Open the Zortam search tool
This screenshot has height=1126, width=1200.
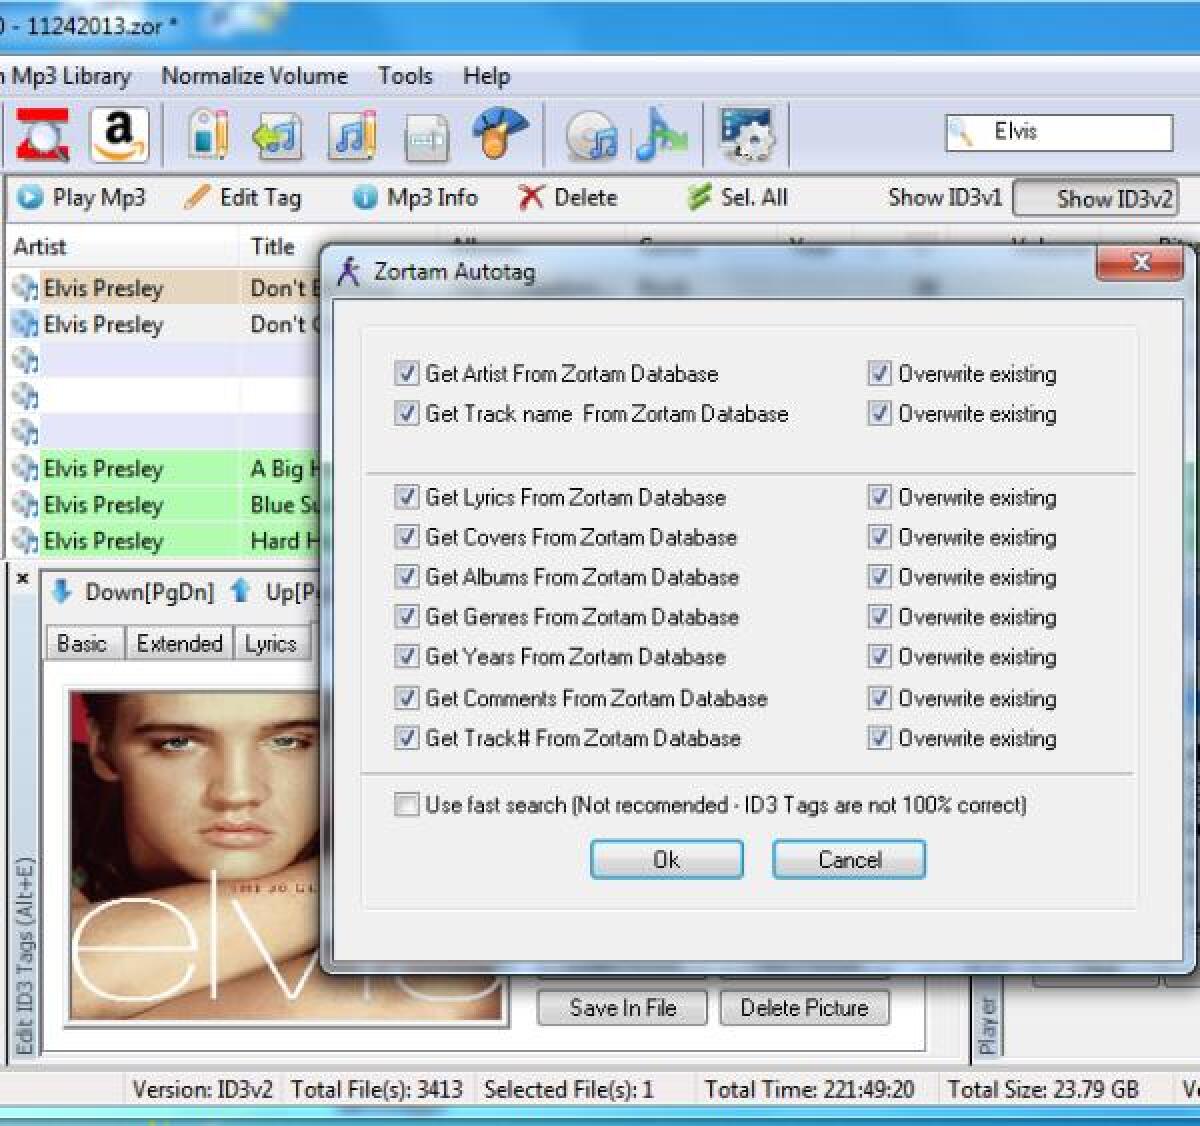coord(42,133)
